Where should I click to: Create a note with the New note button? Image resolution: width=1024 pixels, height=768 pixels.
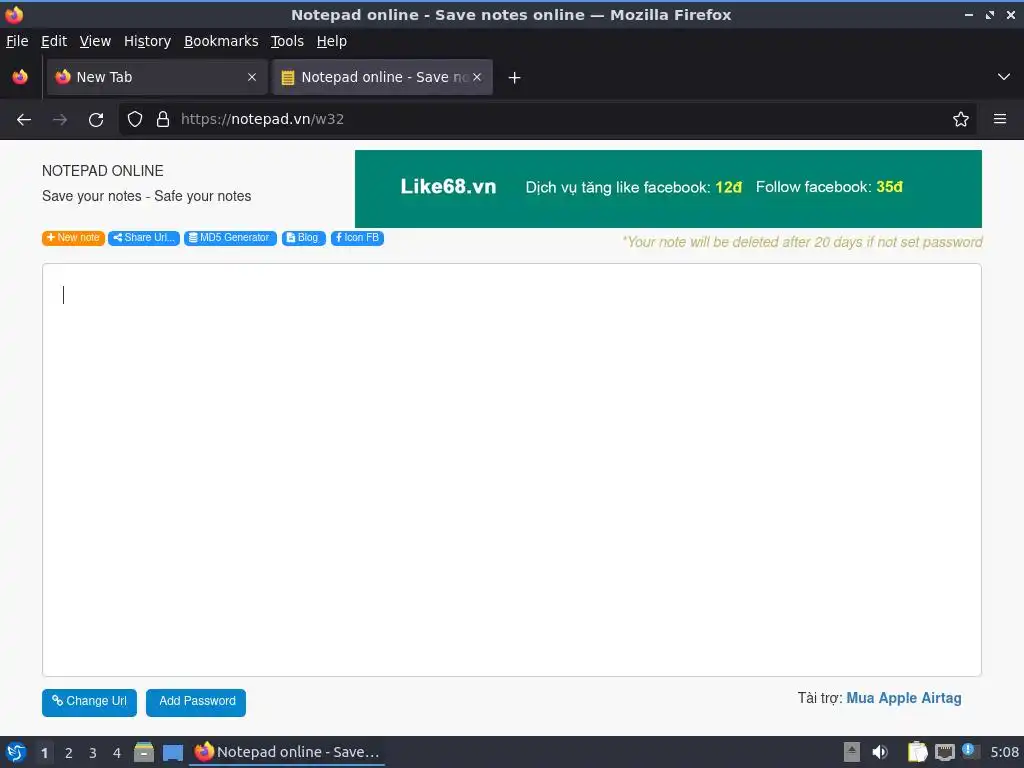(73, 238)
